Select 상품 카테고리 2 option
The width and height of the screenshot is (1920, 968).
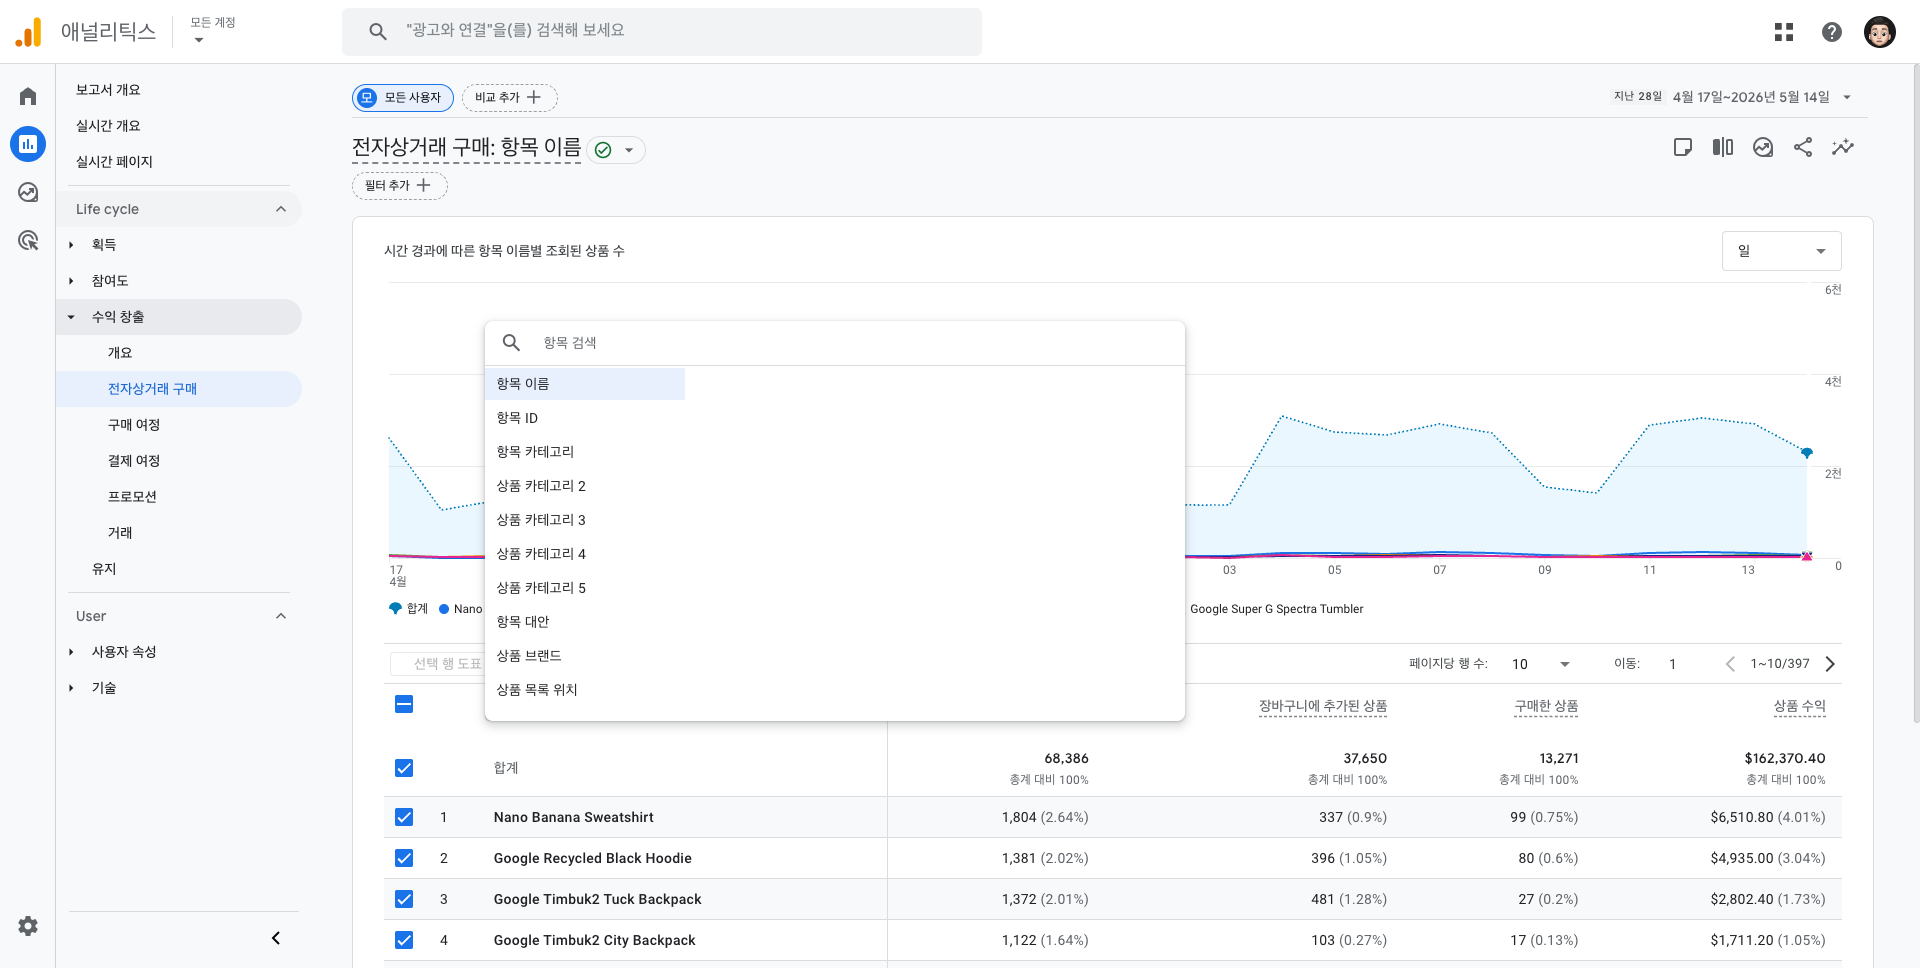tap(585, 486)
